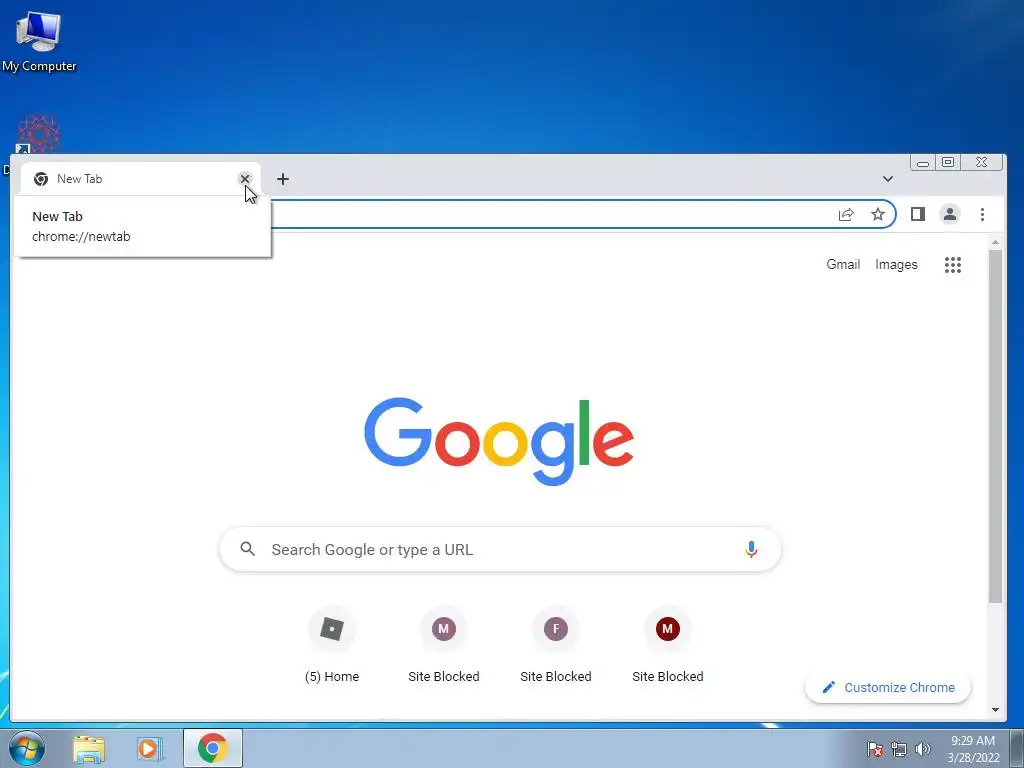Open Windows Start button
This screenshot has height=768, width=1024.
(26, 748)
